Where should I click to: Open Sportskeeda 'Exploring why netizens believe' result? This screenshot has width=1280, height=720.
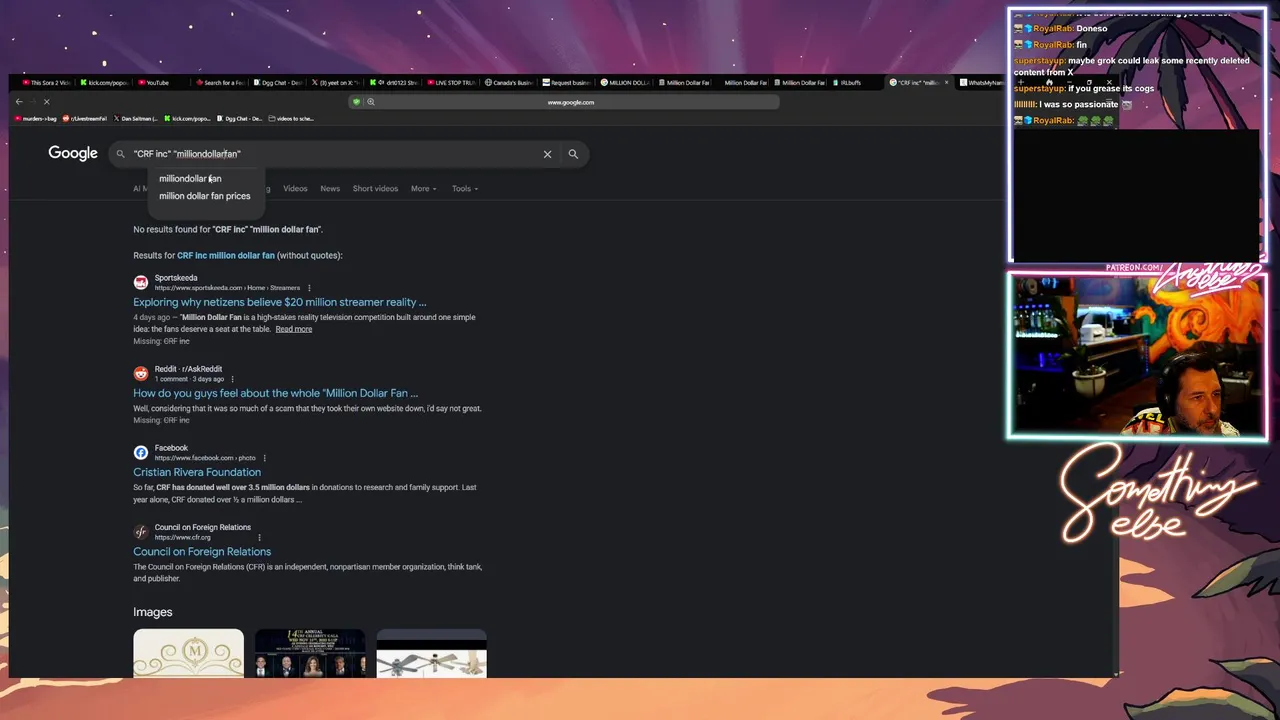coord(280,302)
